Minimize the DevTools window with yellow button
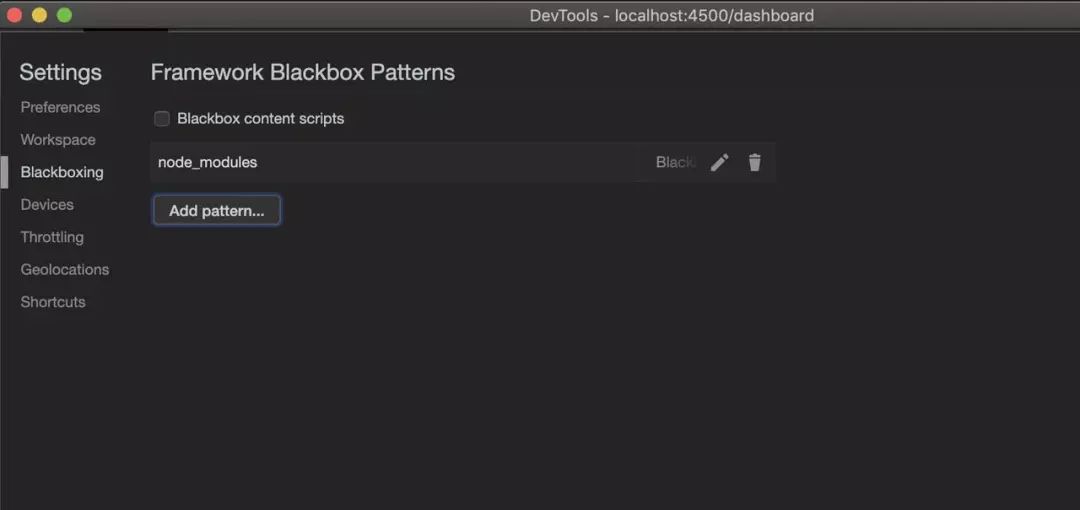The height and width of the screenshot is (510, 1080). click(39, 15)
